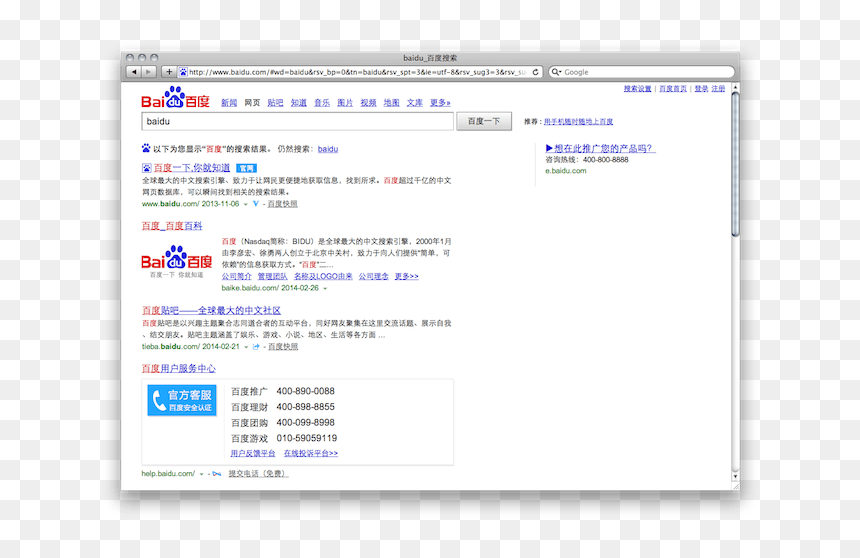Open the 管理团队 sublink

pyautogui.click(x=273, y=276)
